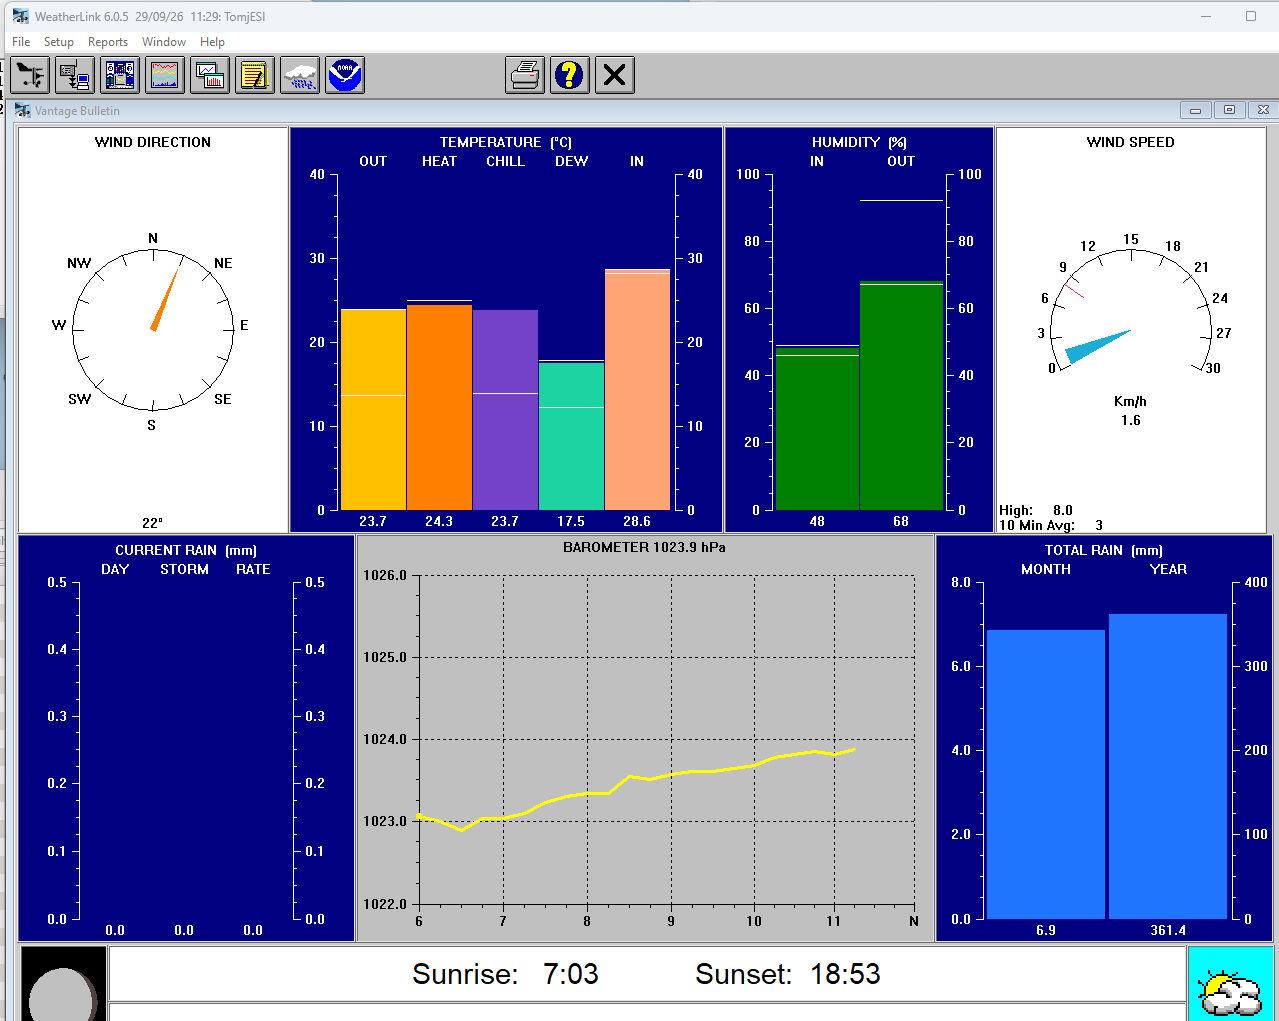The image size is (1279, 1021).
Task: Click the partly cloudy forecast icon
Action: point(1231,985)
